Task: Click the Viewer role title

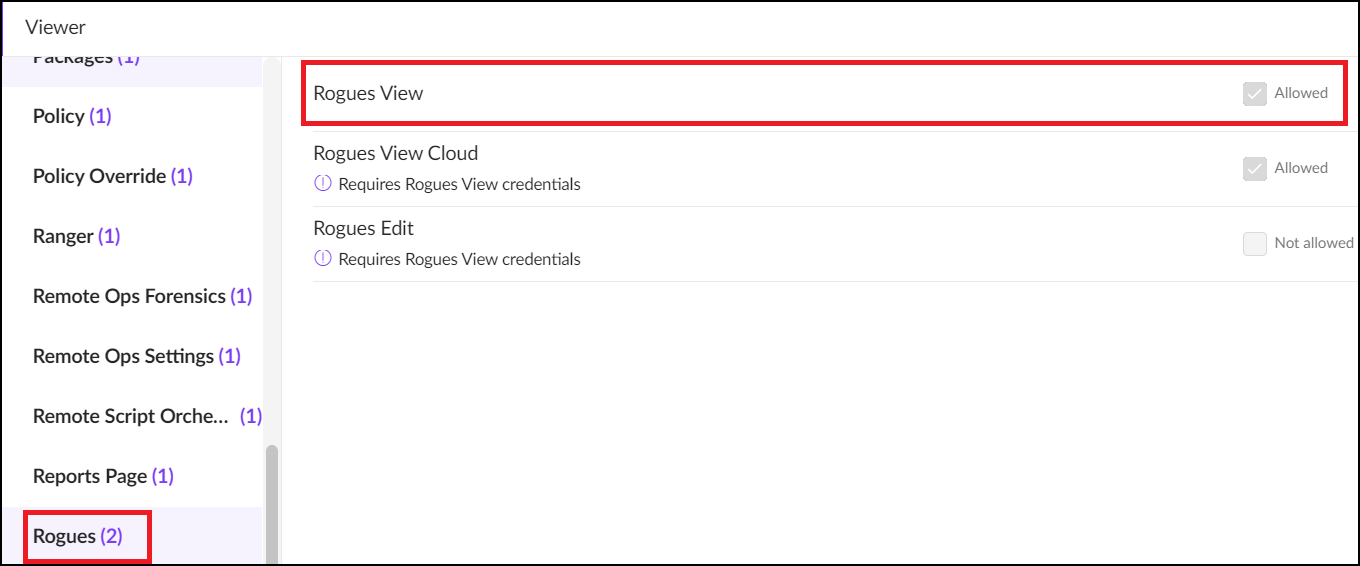Action: pyautogui.click(x=55, y=27)
